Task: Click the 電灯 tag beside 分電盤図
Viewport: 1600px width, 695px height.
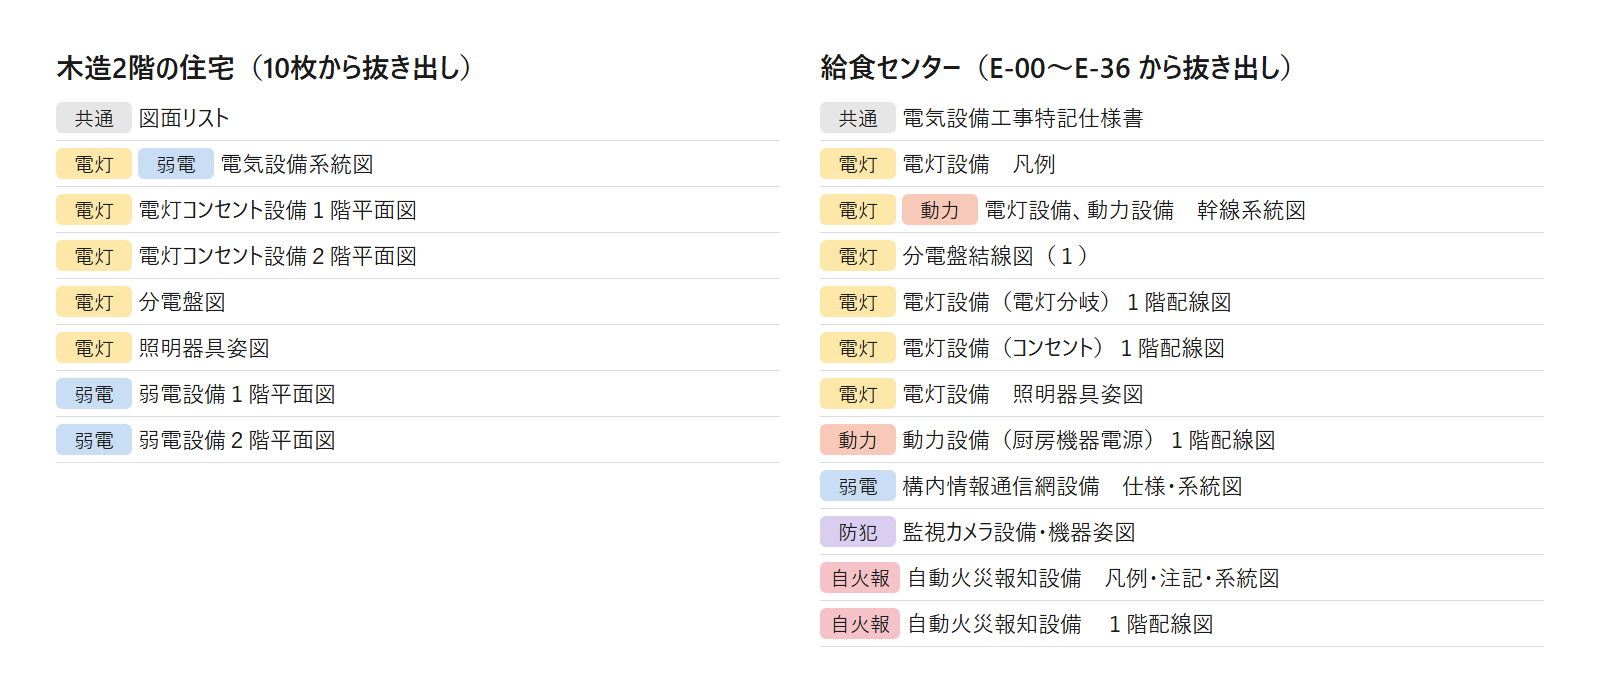Action: point(94,302)
